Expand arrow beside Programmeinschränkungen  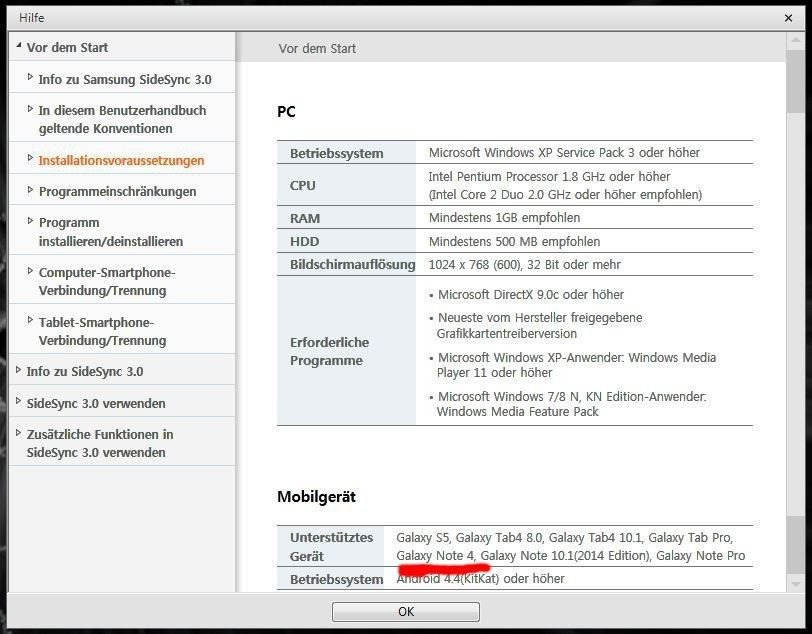[x=30, y=190]
